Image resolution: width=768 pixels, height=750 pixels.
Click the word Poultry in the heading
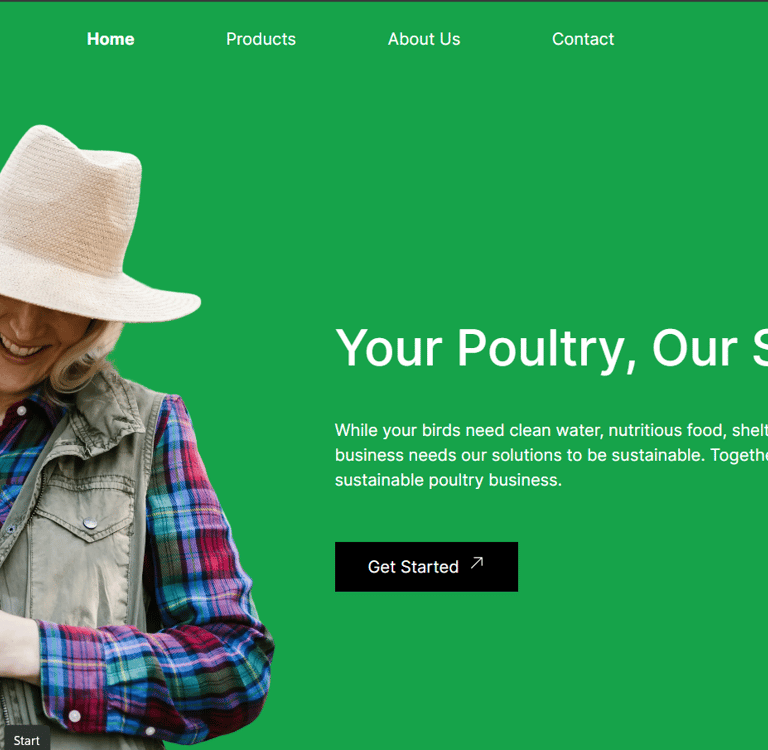click(541, 349)
